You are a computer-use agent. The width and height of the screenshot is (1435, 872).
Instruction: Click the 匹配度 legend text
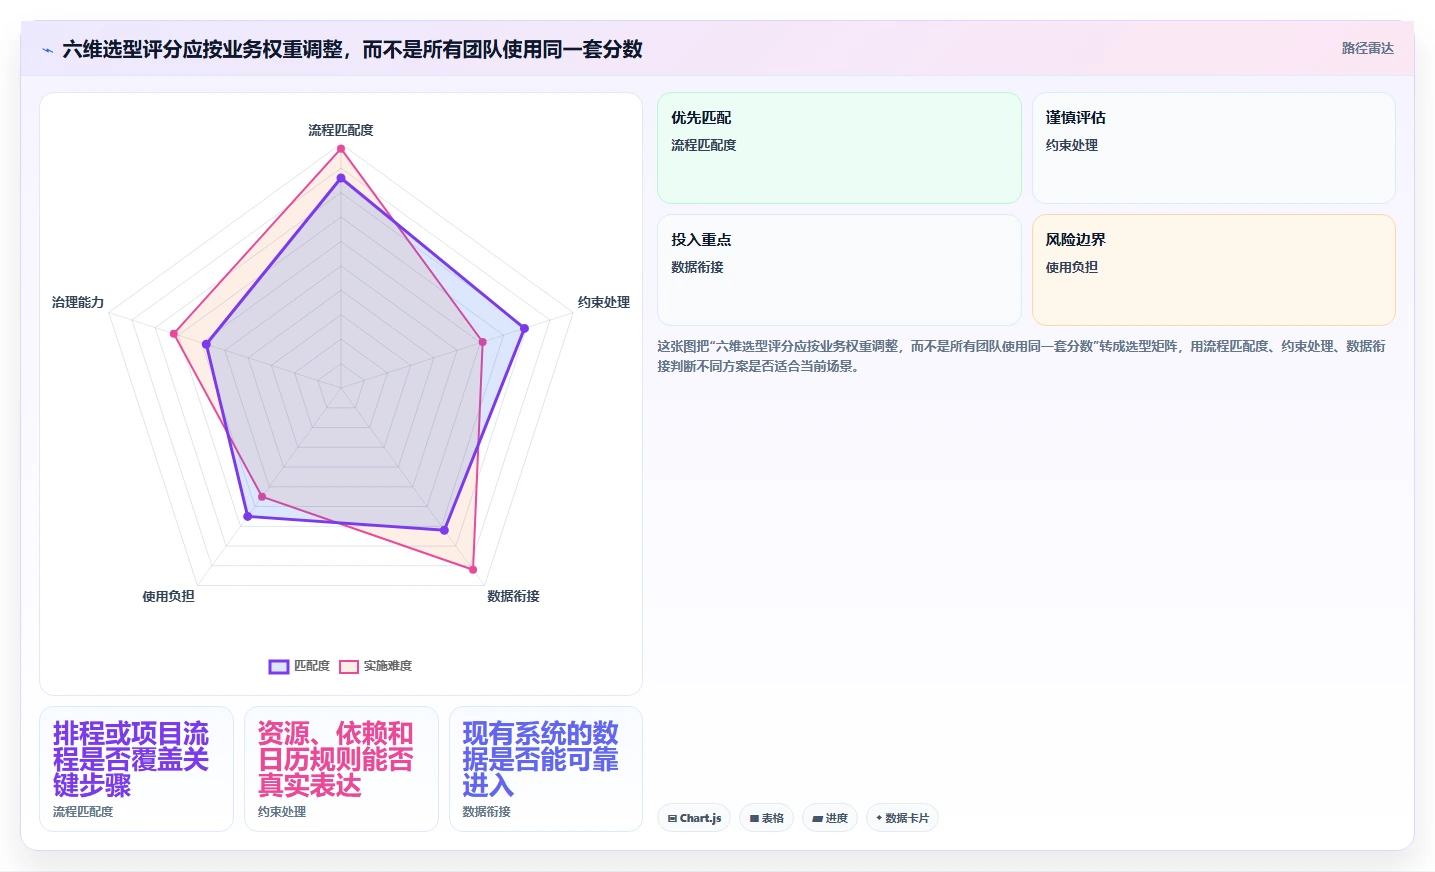click(312, 666)
